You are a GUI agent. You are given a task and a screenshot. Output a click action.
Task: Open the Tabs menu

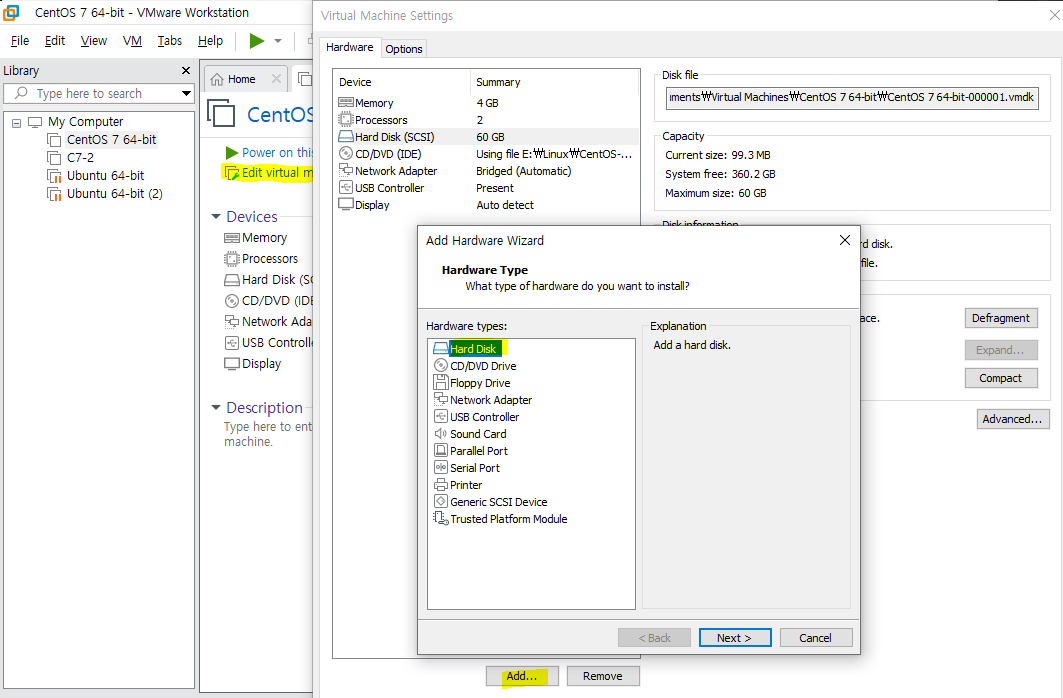coord(169,41)
